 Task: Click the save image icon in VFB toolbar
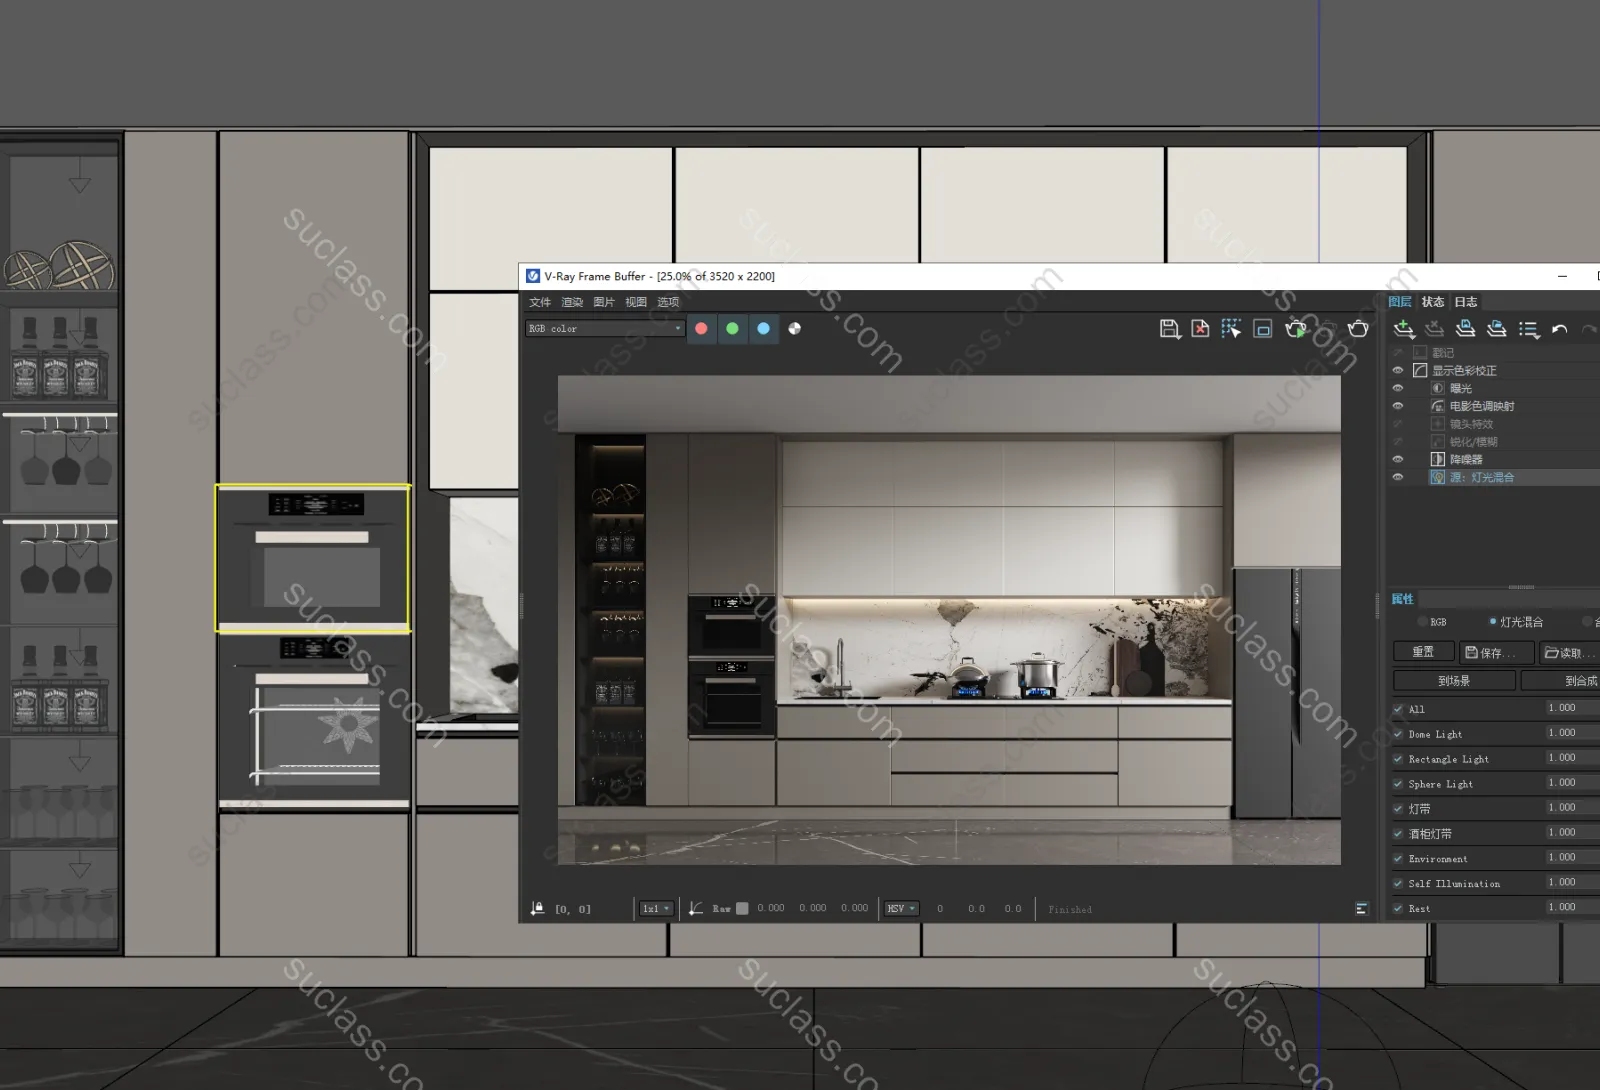click(1169, 329)
